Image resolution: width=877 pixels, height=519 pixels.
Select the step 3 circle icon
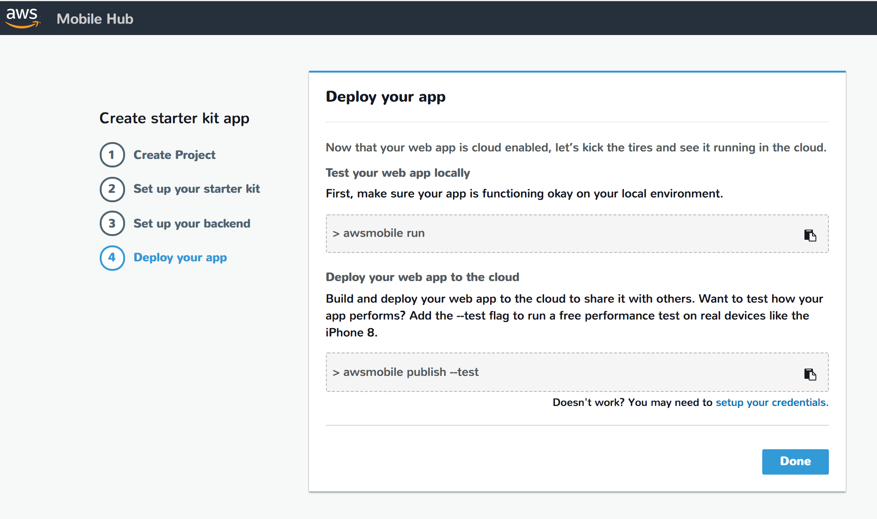(x=112, y=224)
